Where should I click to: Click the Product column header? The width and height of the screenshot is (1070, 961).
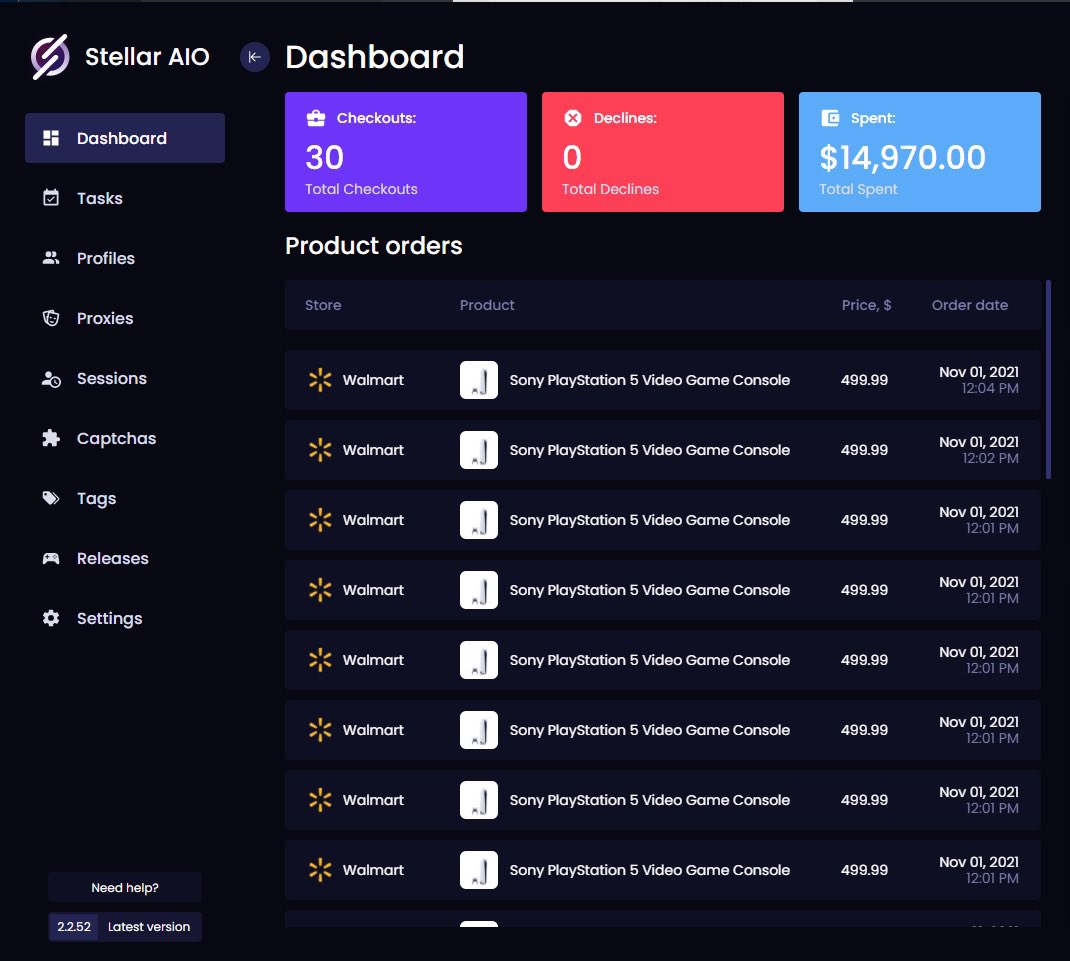[x=487, y=305]
